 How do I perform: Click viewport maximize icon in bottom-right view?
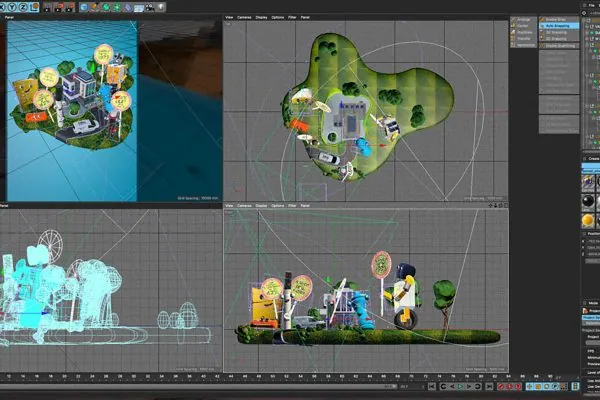pyautogui.click(x=506, y=206)
